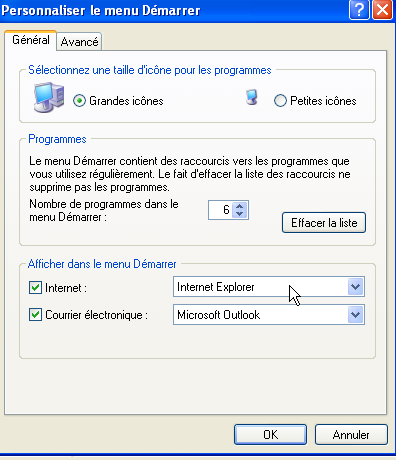Confirm with the OK button
396x460 pixels.
coord(270,435)
